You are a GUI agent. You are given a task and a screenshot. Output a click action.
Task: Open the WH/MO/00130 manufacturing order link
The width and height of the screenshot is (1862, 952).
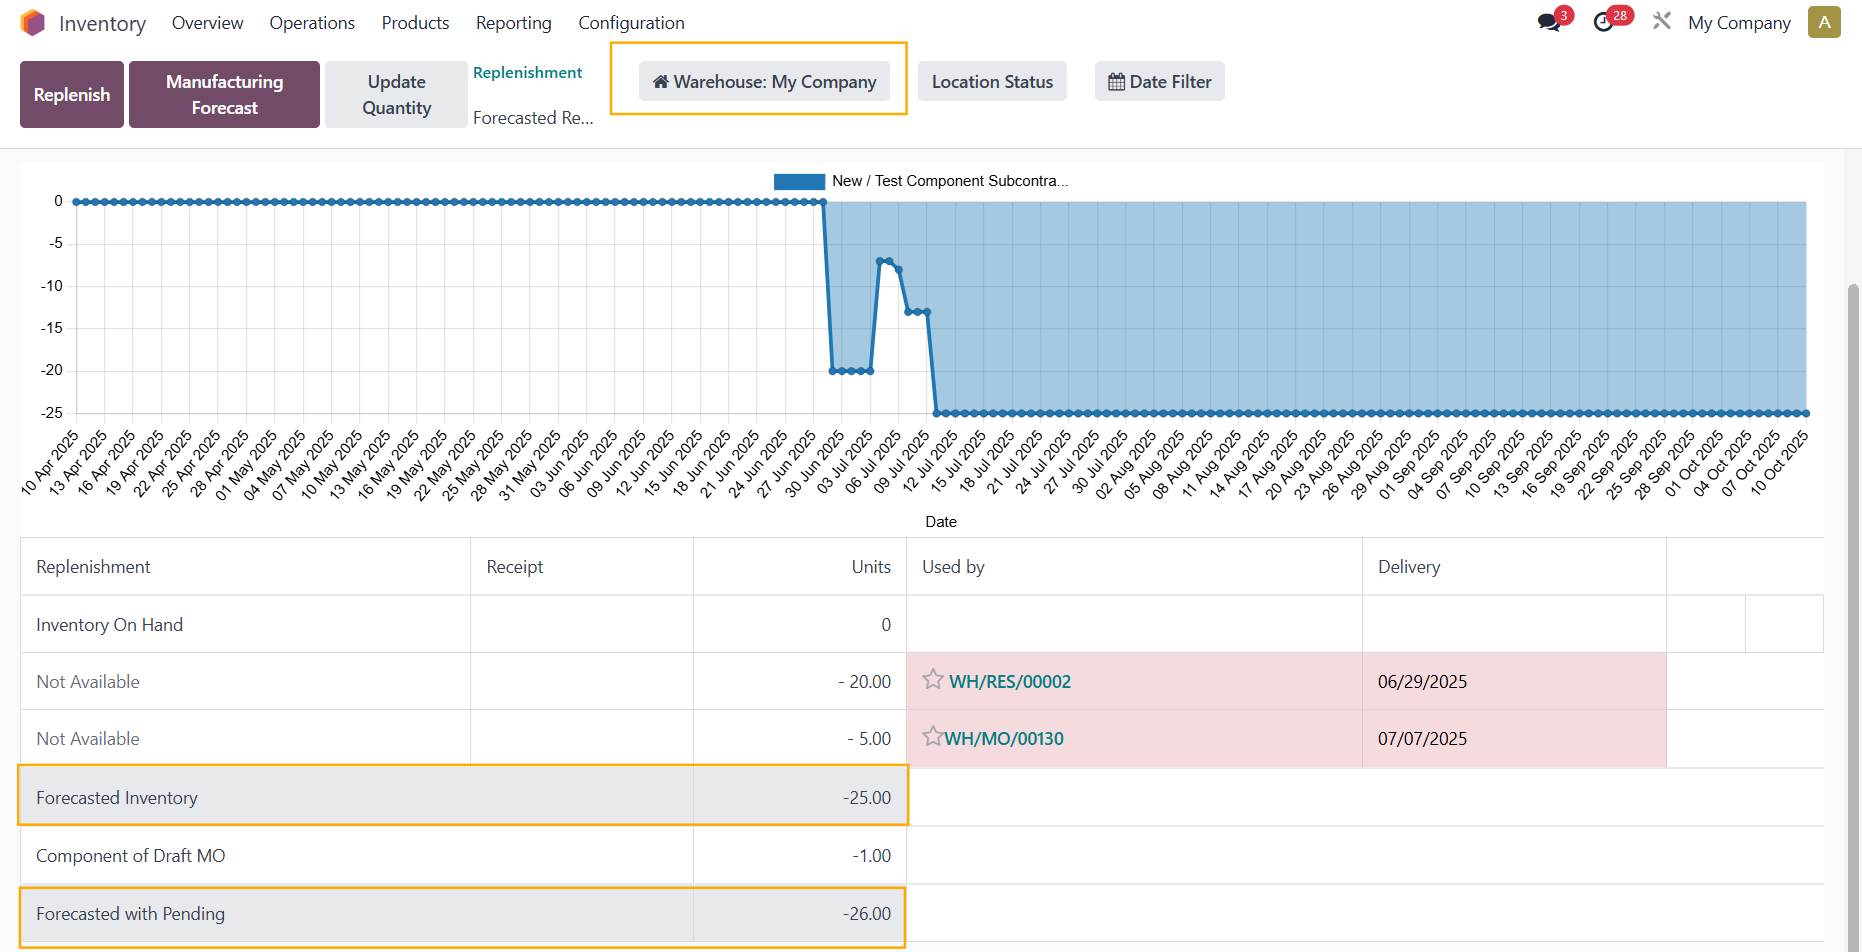point(1004,739)
